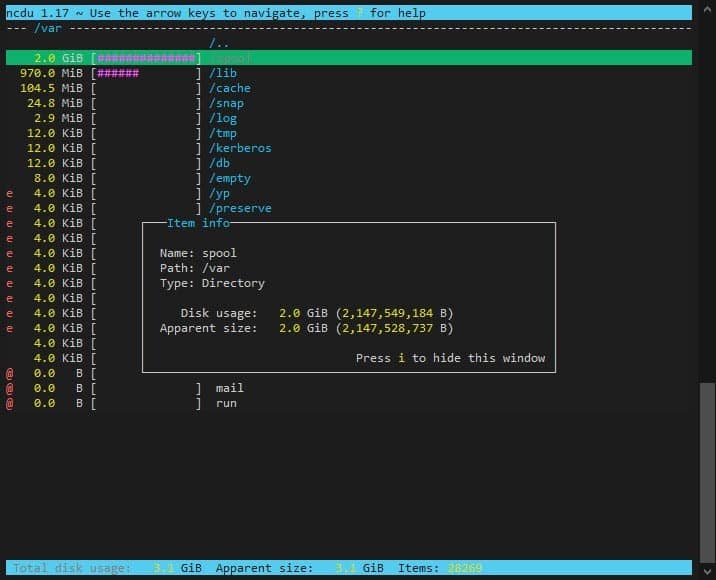Viewport: 716px width, 580px height.
Task: Go up via the /.. parent entry
Action: (219, 43)
